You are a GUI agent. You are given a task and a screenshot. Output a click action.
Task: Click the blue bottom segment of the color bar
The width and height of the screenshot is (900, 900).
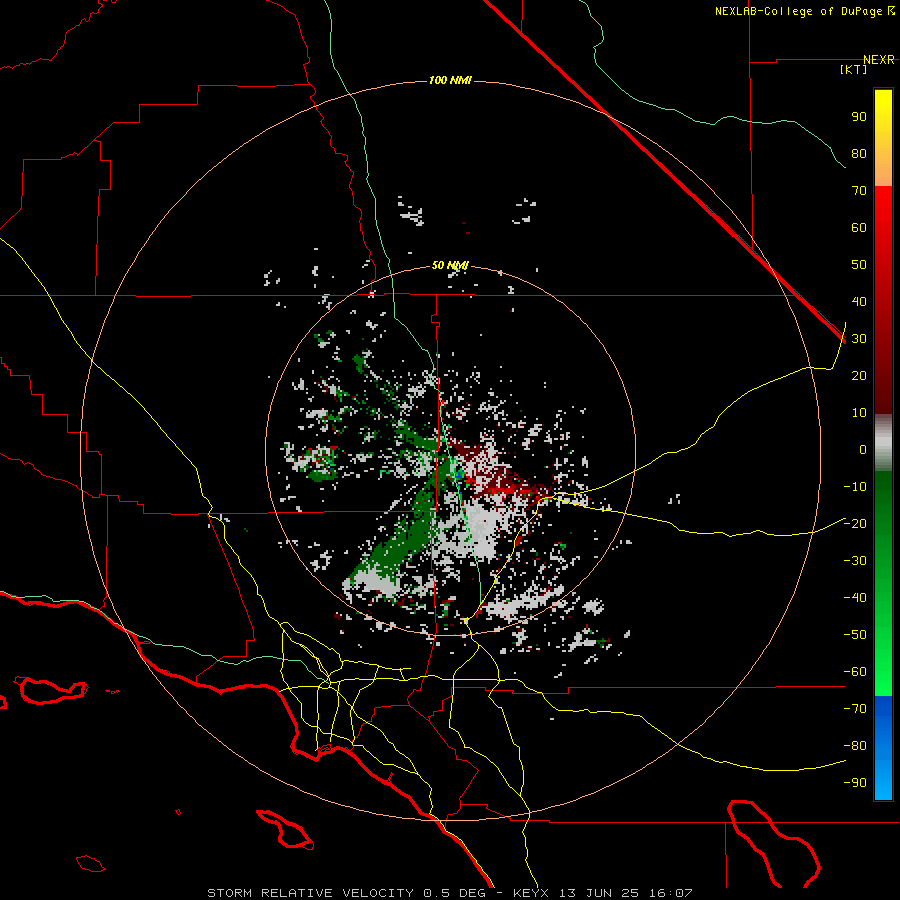pyautogui.click(x=883, y=748)
